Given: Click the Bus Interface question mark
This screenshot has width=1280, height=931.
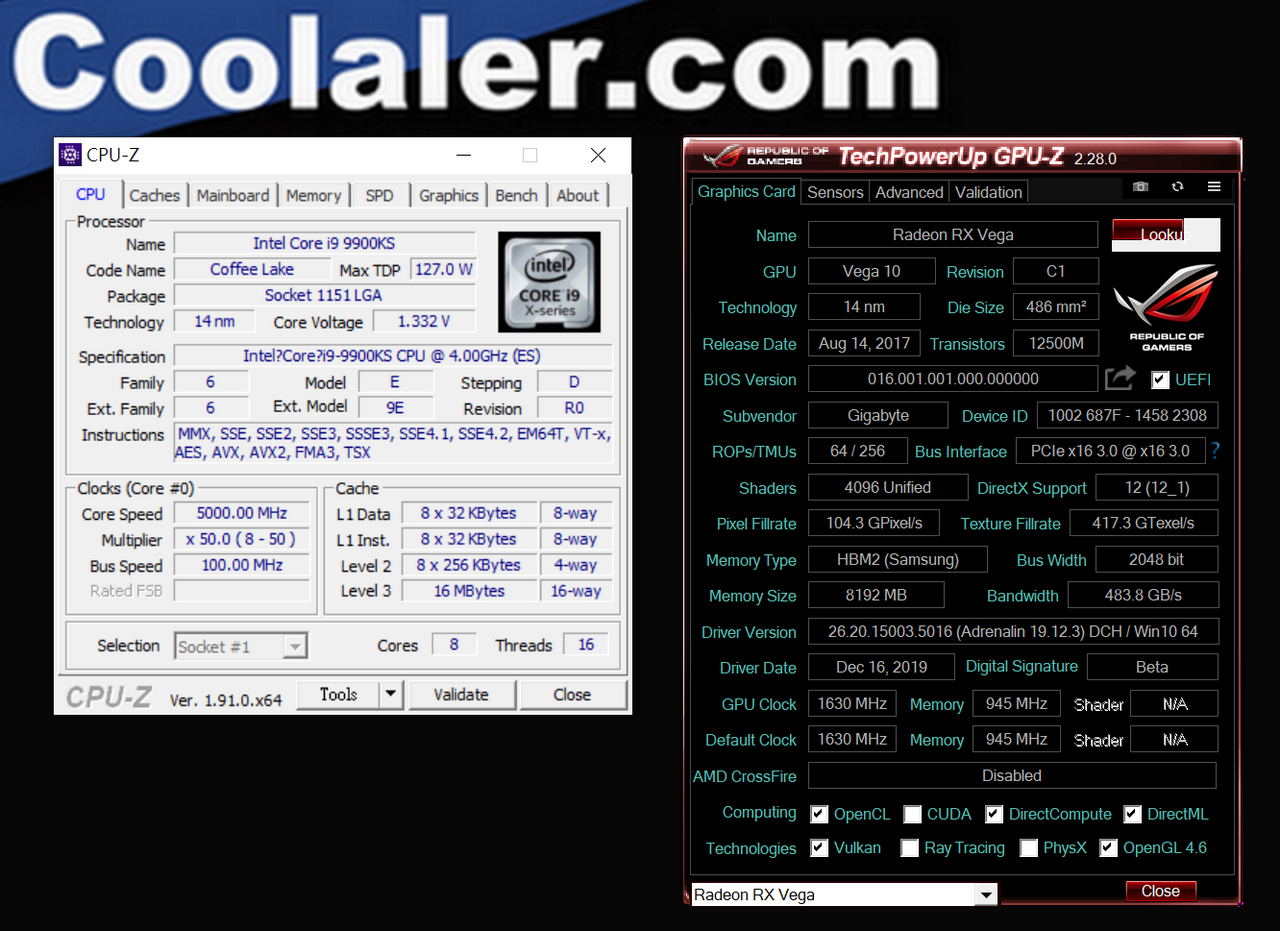Looking at the screenshot, I should 1215,451.
